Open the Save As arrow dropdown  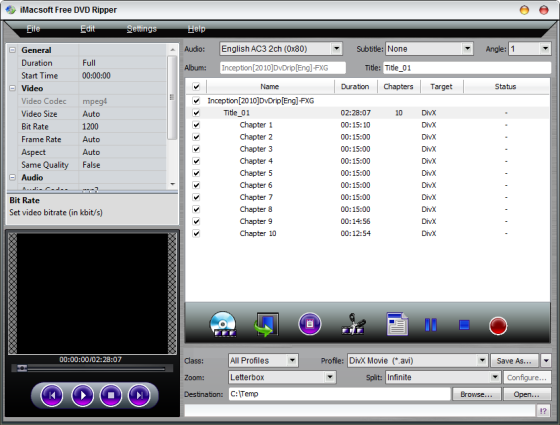click(x=546, y=361)
